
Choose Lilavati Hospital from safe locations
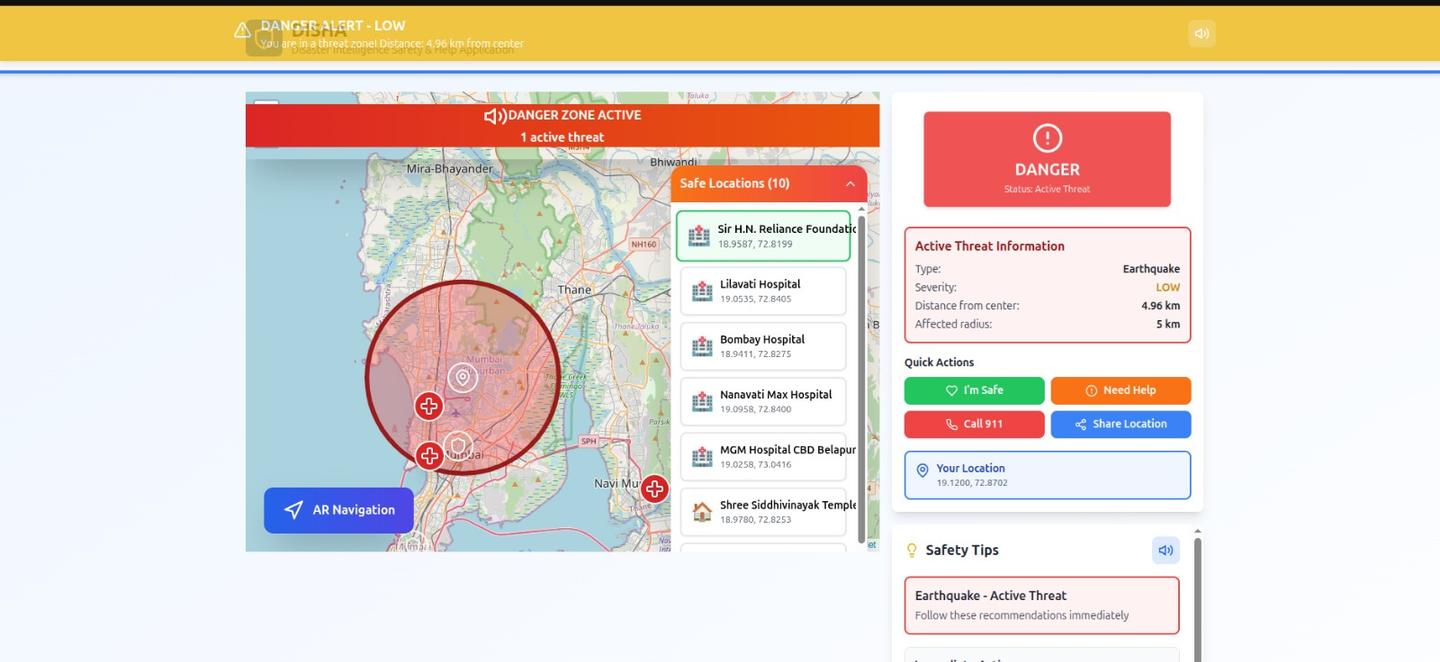[763, 291]
